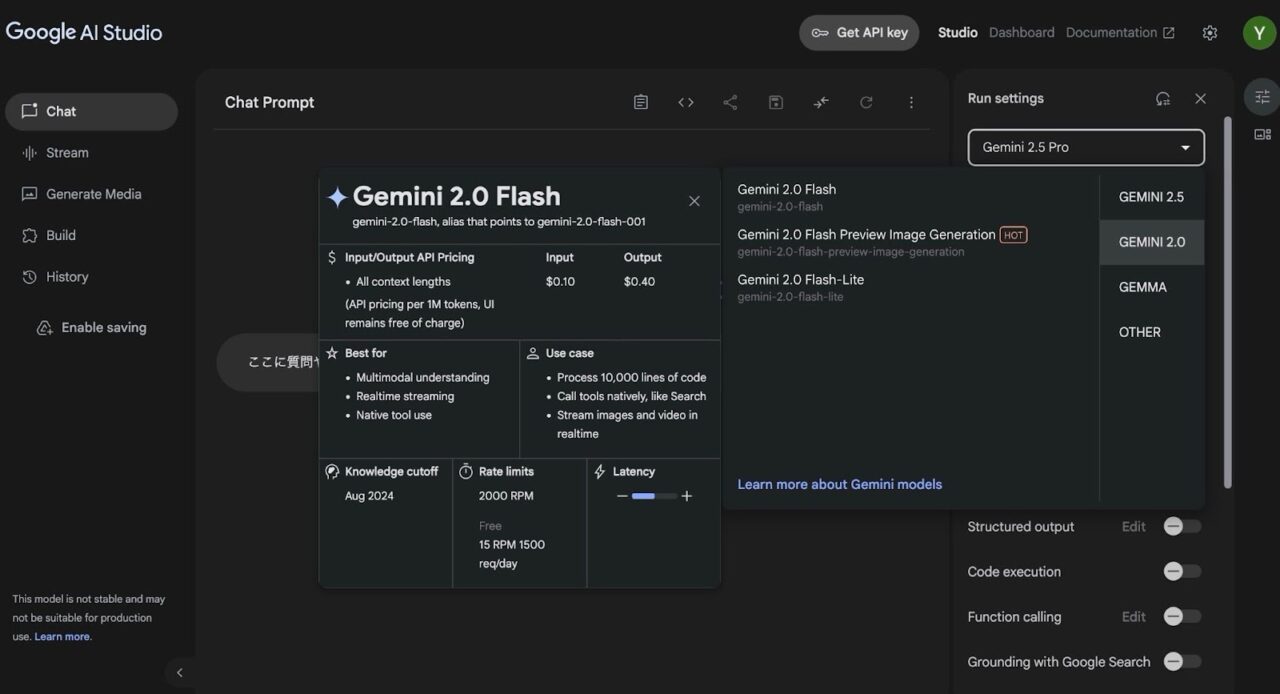This screenshot has height=694, width=1280.
Task: Click the $0.40 output price
Action: point(639,282)
